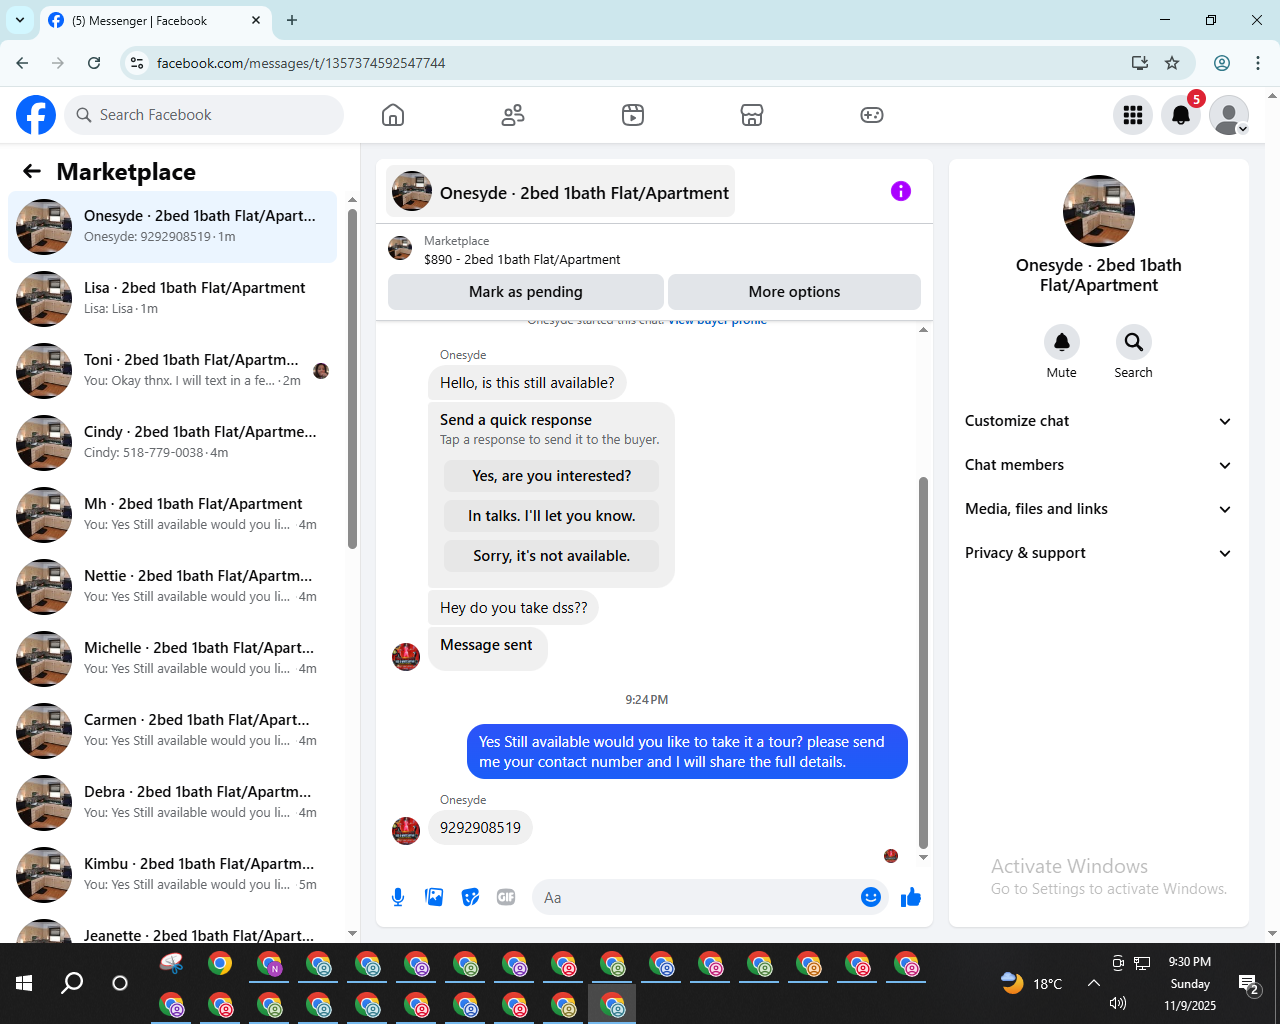
Task: Open the Gaming controller icon
Action: 872,115
